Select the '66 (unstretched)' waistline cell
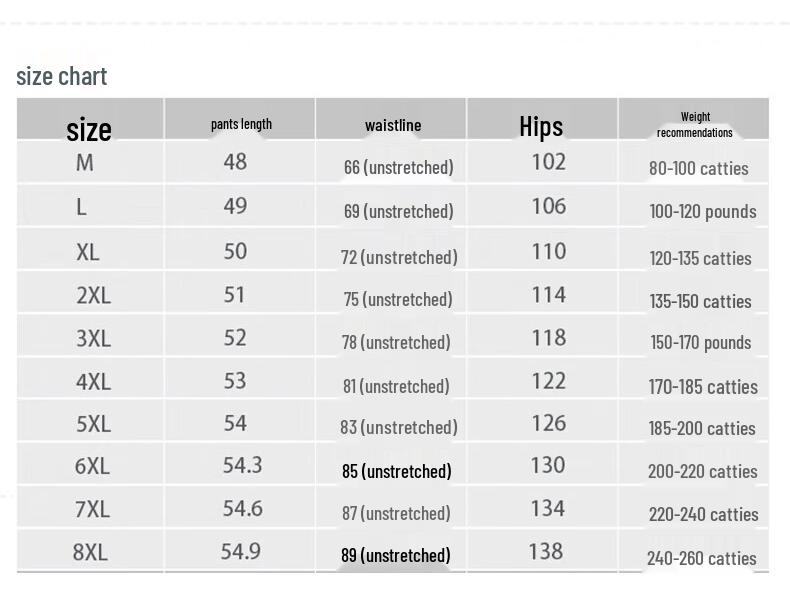 pos(399,167)
